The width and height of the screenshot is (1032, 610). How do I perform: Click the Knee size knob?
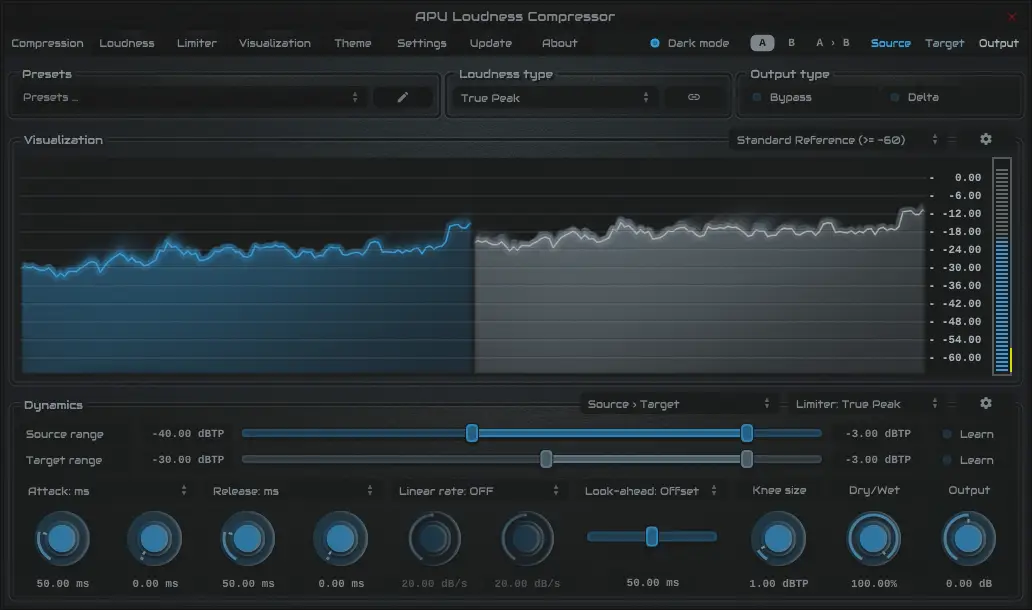pos(779,540)
